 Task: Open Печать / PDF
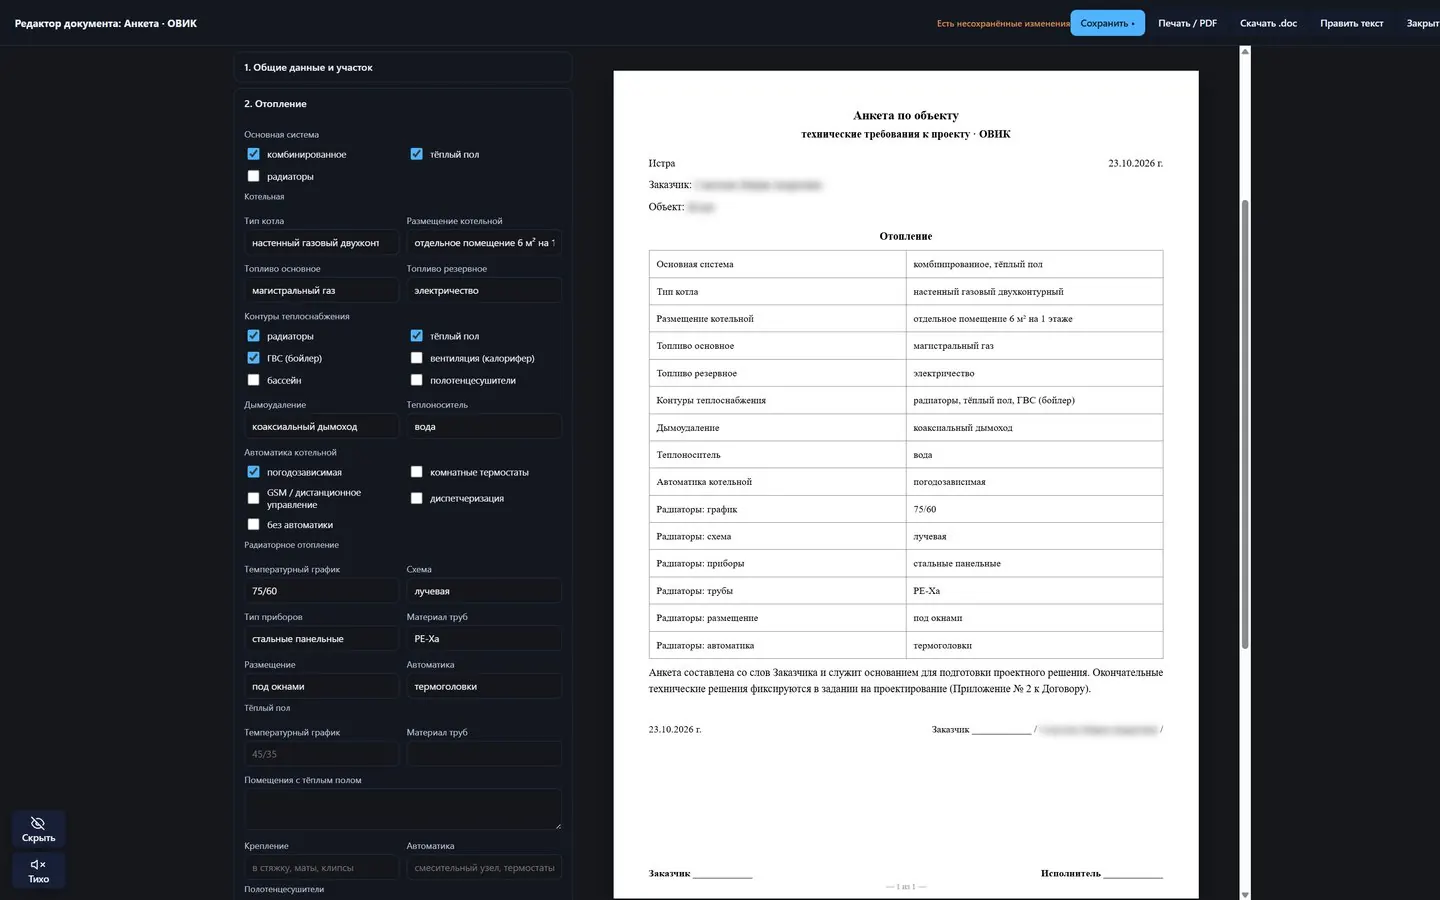(x=1187, y=23)
